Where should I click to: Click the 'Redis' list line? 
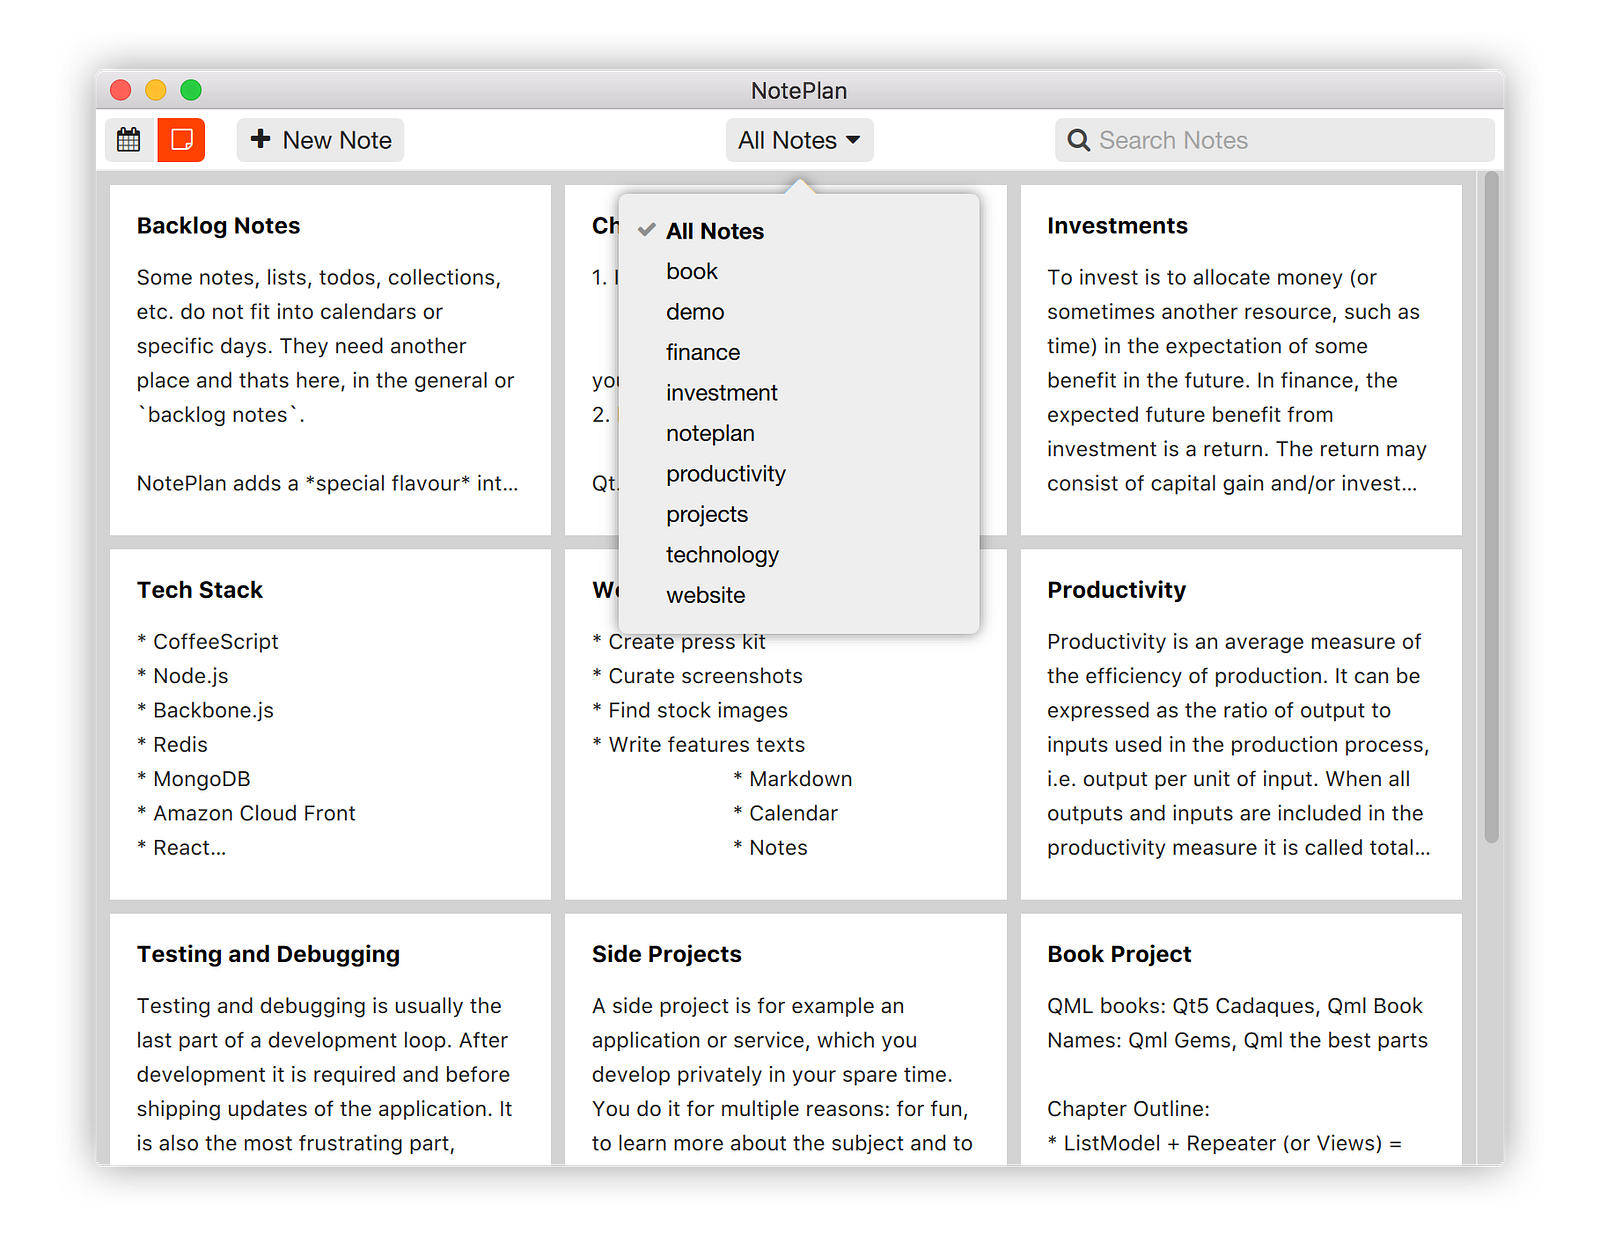point(172,745)
